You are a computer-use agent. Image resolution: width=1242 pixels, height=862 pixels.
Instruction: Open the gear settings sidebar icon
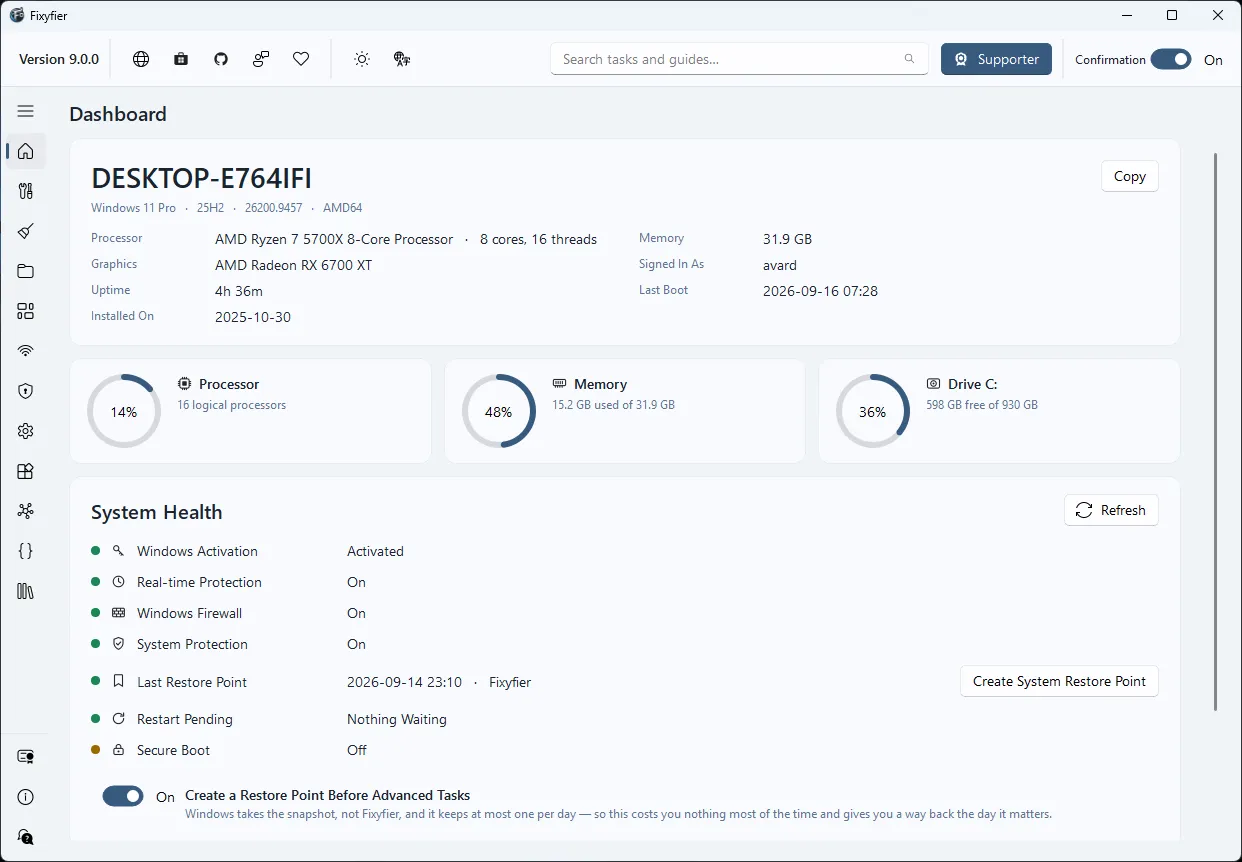click(x=26, y=431)
